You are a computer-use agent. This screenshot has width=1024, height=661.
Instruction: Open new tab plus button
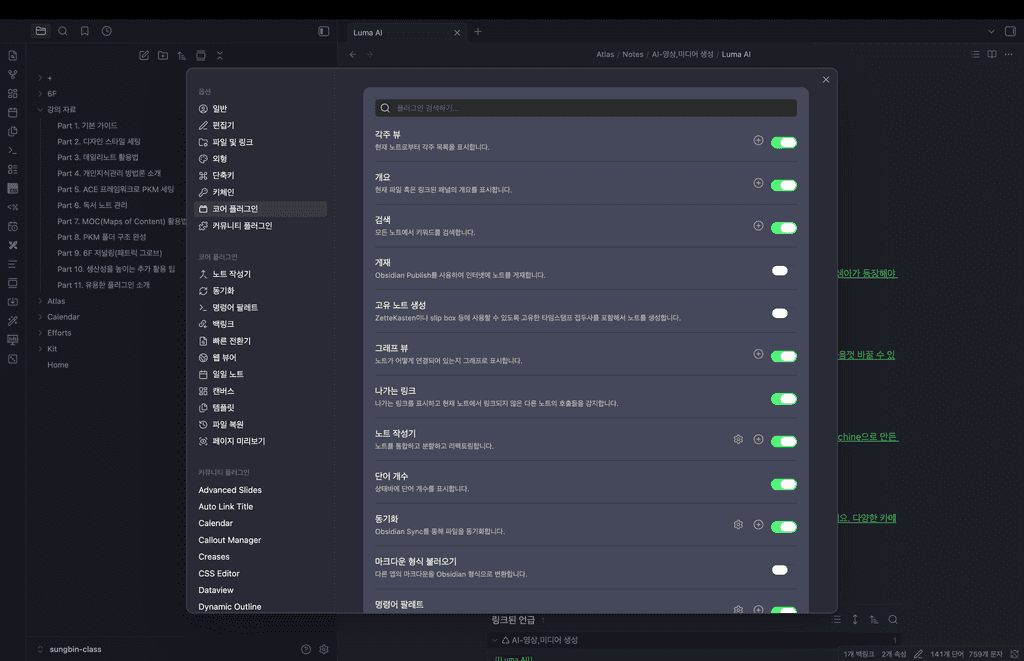[477, 31]
